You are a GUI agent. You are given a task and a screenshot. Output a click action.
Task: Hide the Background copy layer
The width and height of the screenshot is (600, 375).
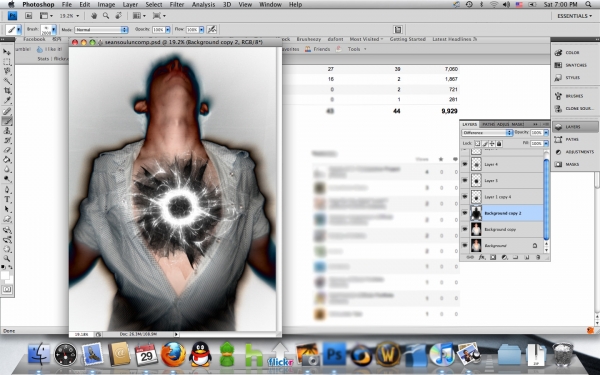(465, 229)
